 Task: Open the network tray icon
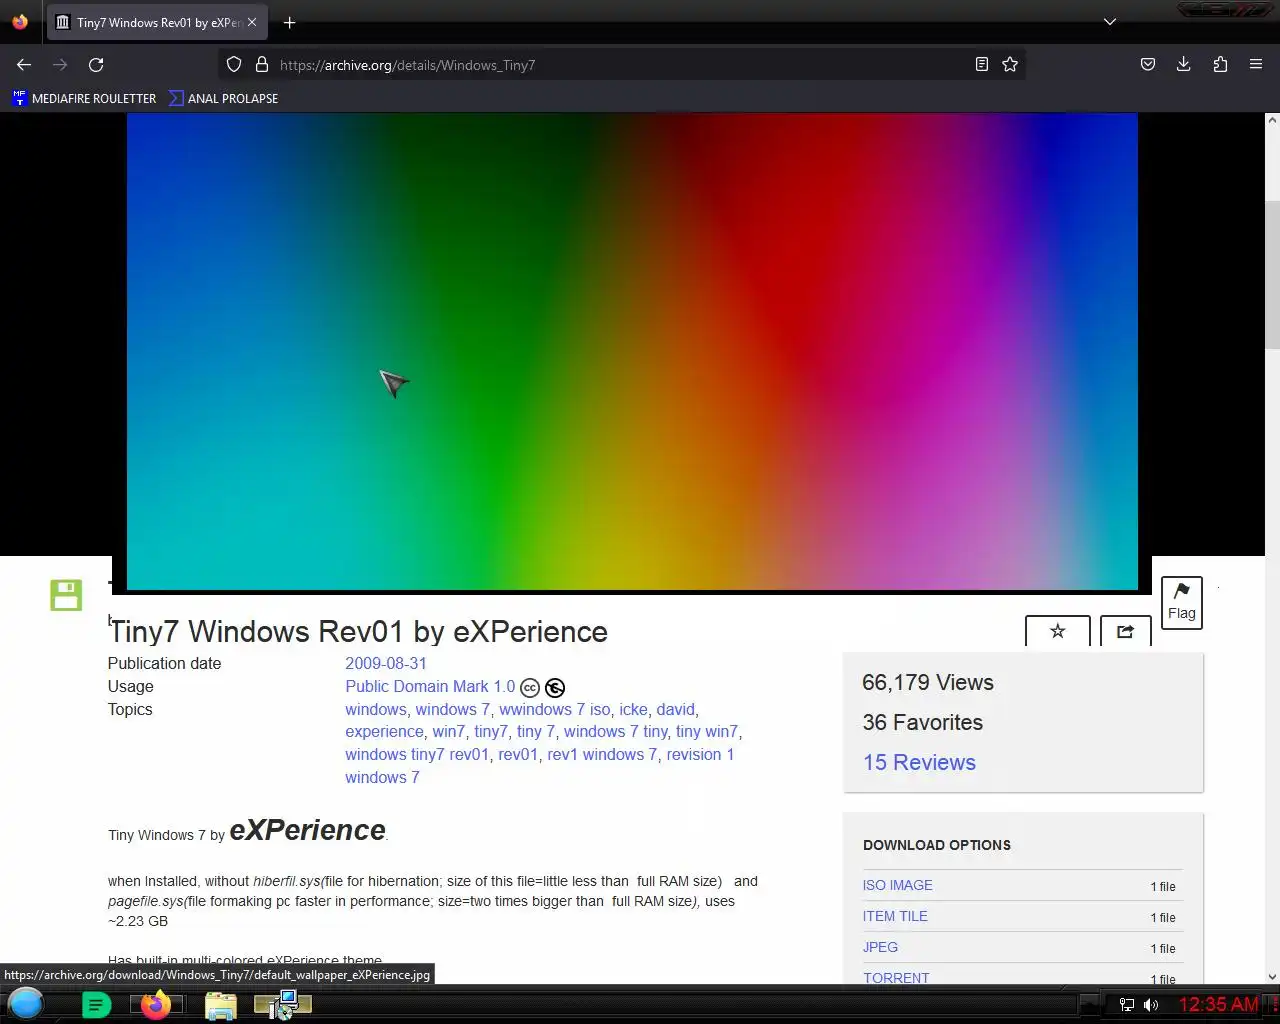tap(1127, 1005)
